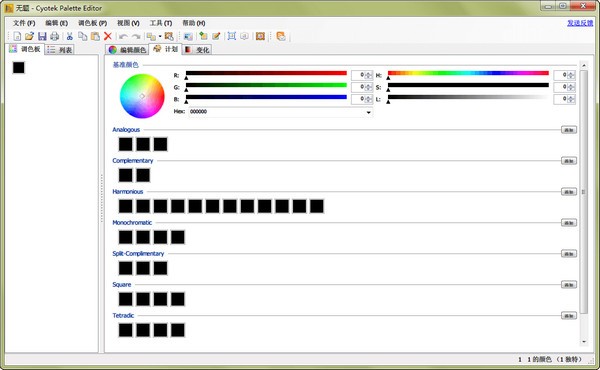Click the import from image icon

[188, 36]
